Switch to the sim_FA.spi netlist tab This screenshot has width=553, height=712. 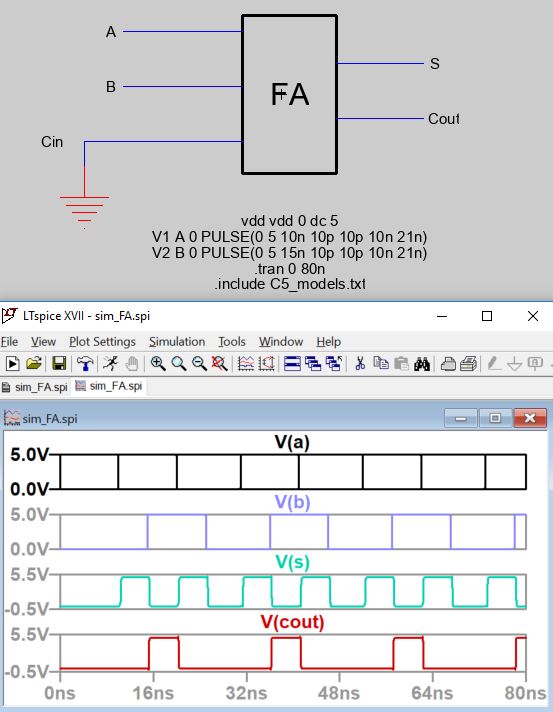tap(35, 387)
